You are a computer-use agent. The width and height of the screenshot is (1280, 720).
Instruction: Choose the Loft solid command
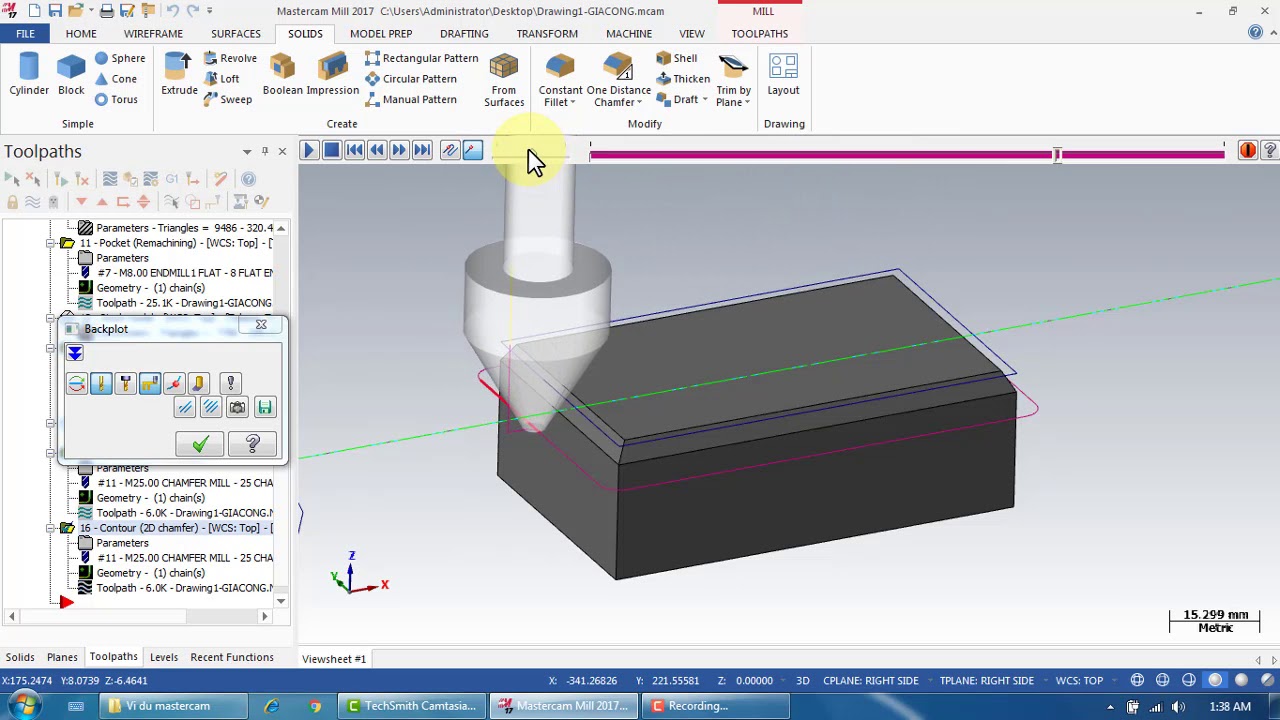click(221, 79)
